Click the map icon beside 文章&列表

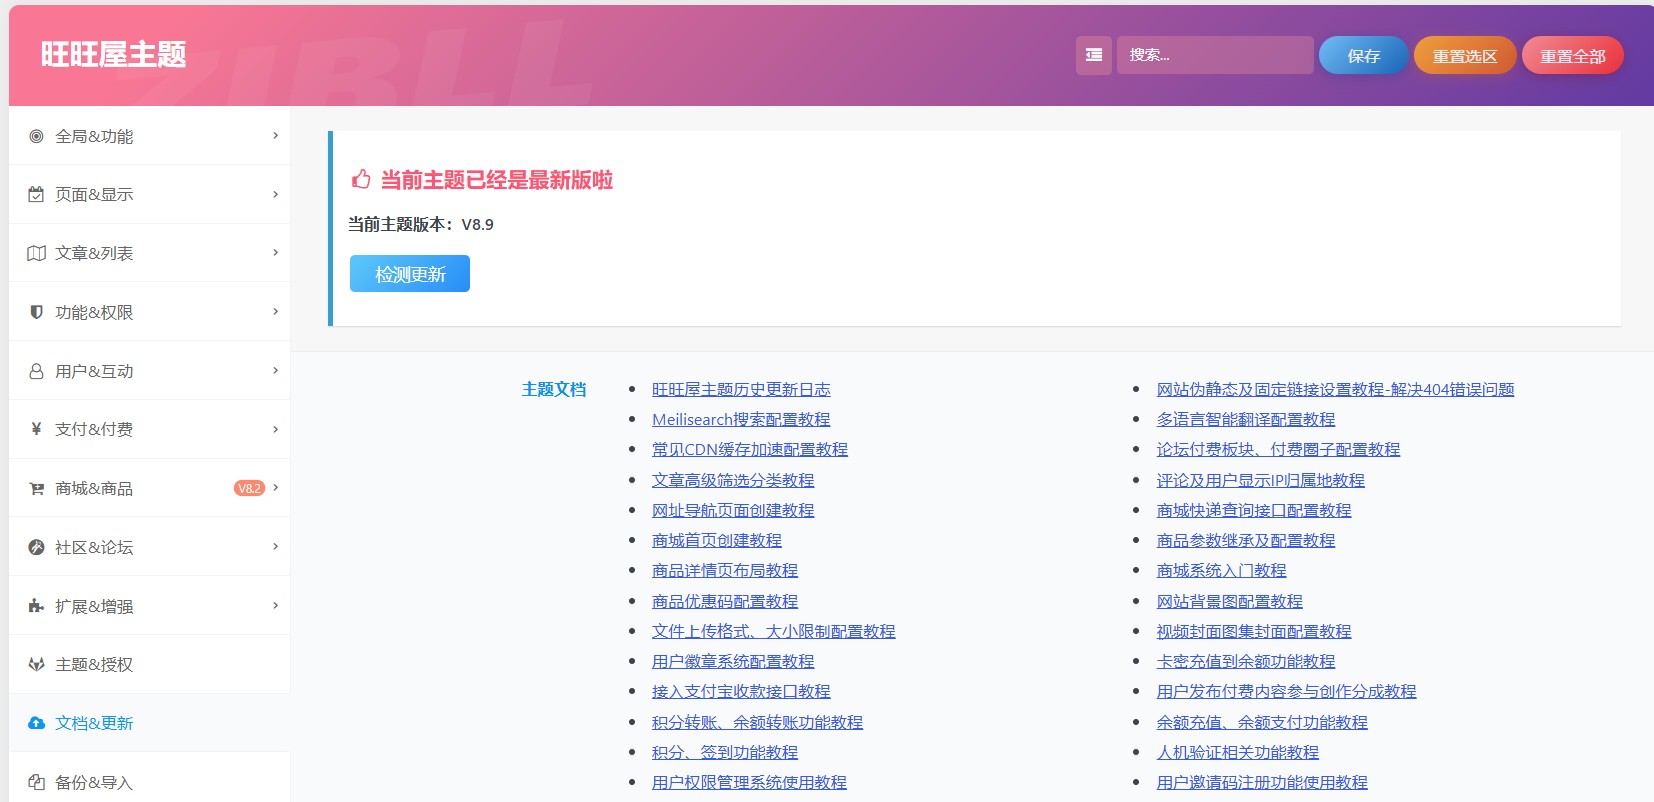coord(36,253)
